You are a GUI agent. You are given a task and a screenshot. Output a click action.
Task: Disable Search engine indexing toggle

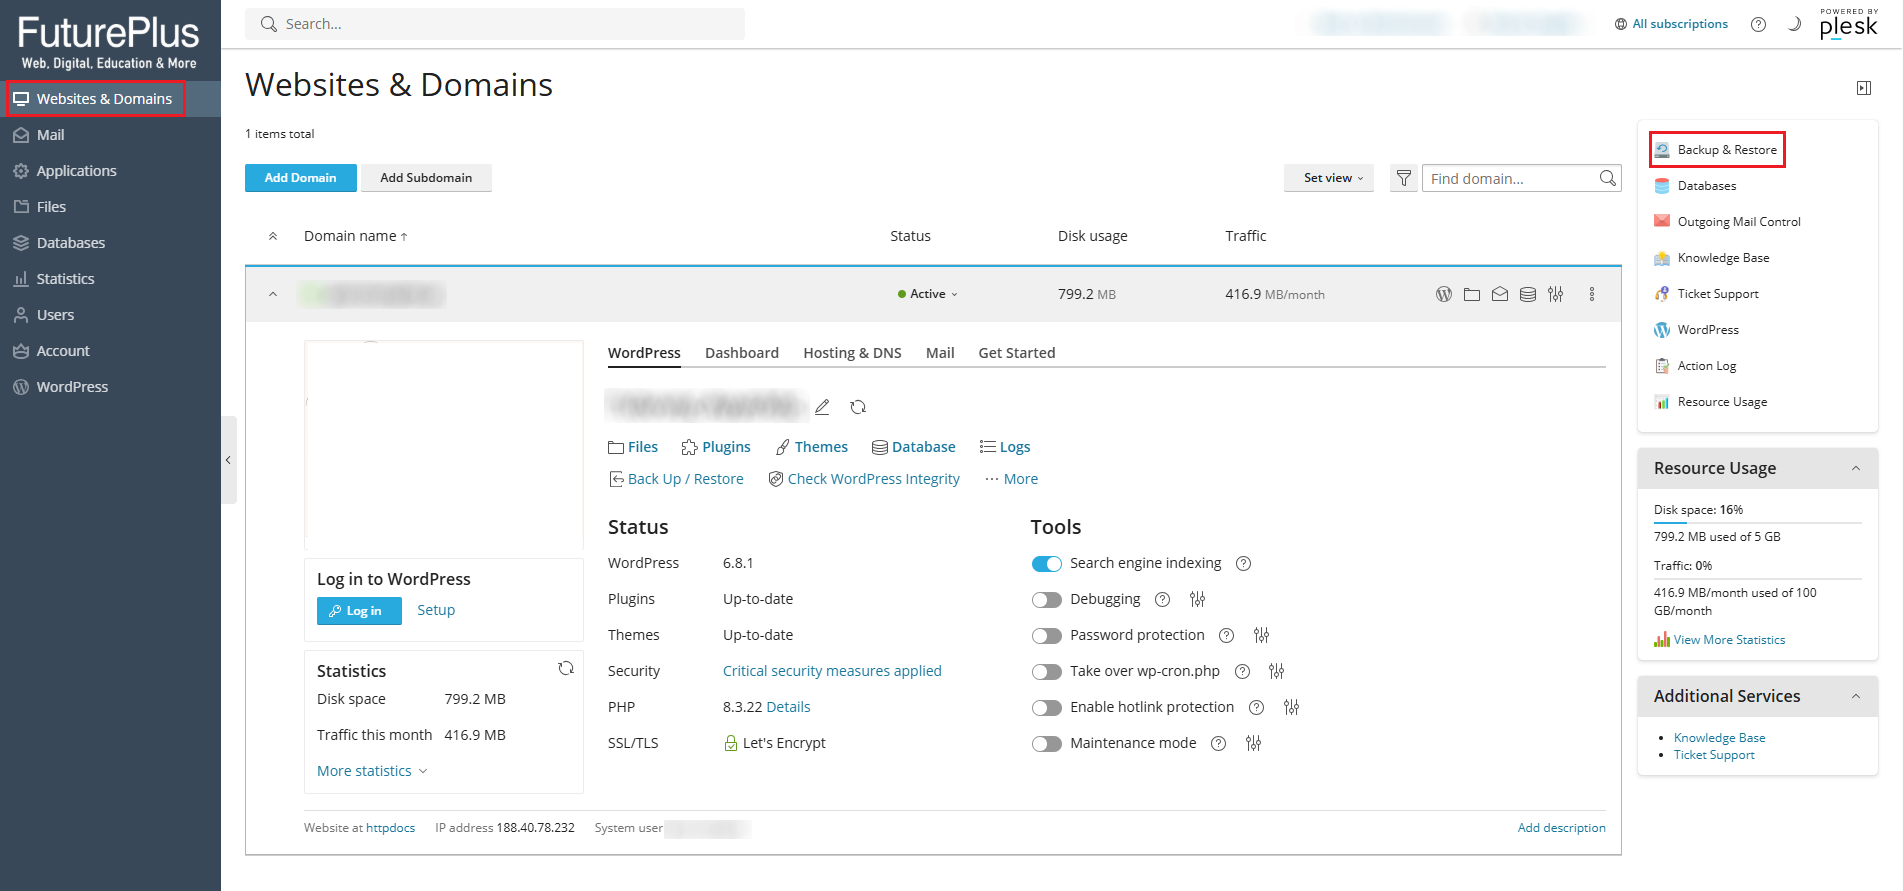point(1047,564)
